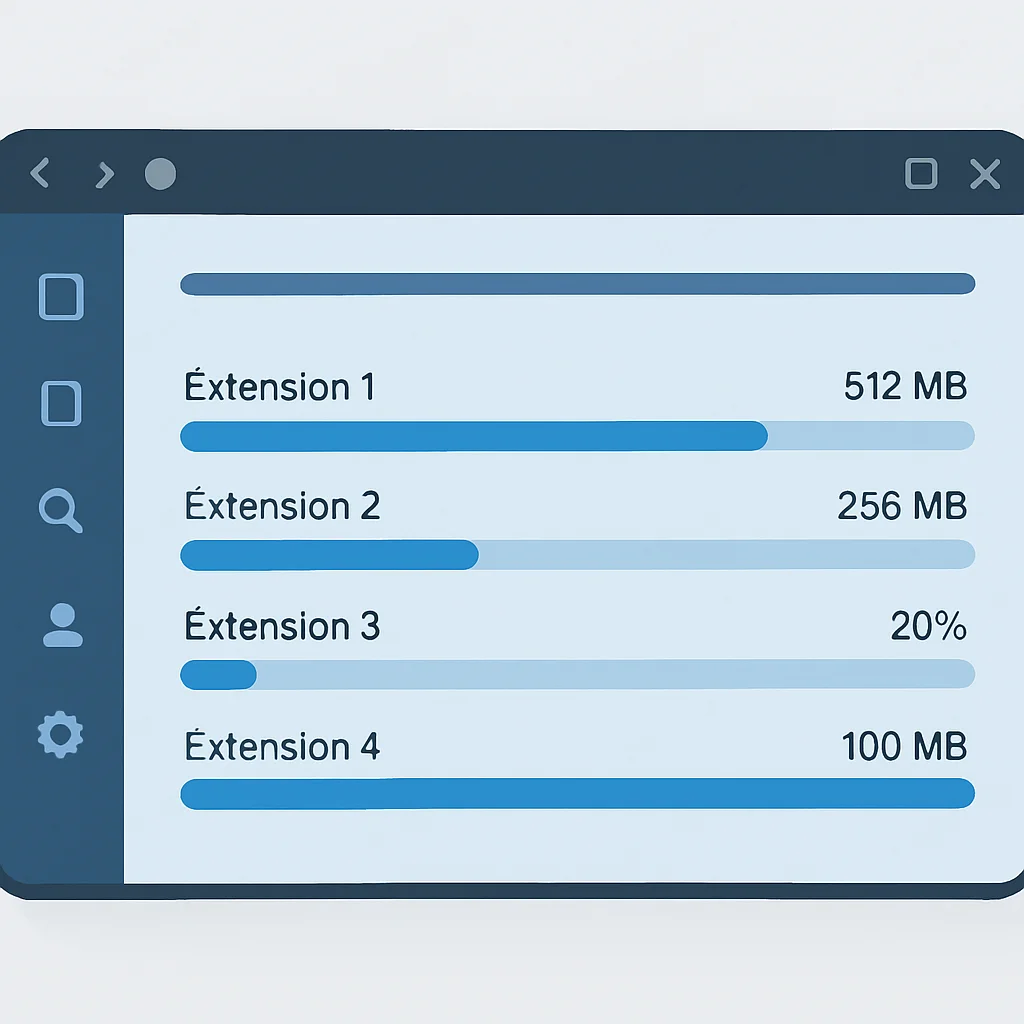This screenshot has height=1024, width=1024.
Task: Click the '512 MB' value
Action: [905, 385]
